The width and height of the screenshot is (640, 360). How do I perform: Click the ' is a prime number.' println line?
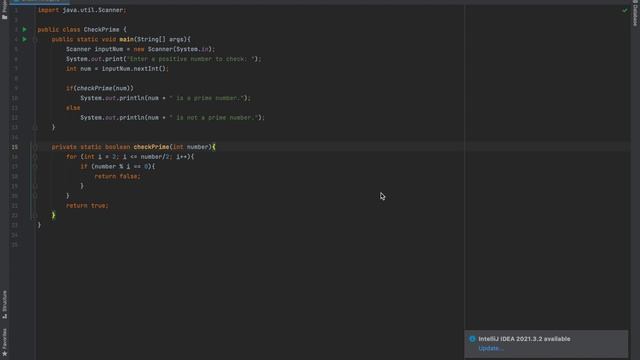pos(165,98)
